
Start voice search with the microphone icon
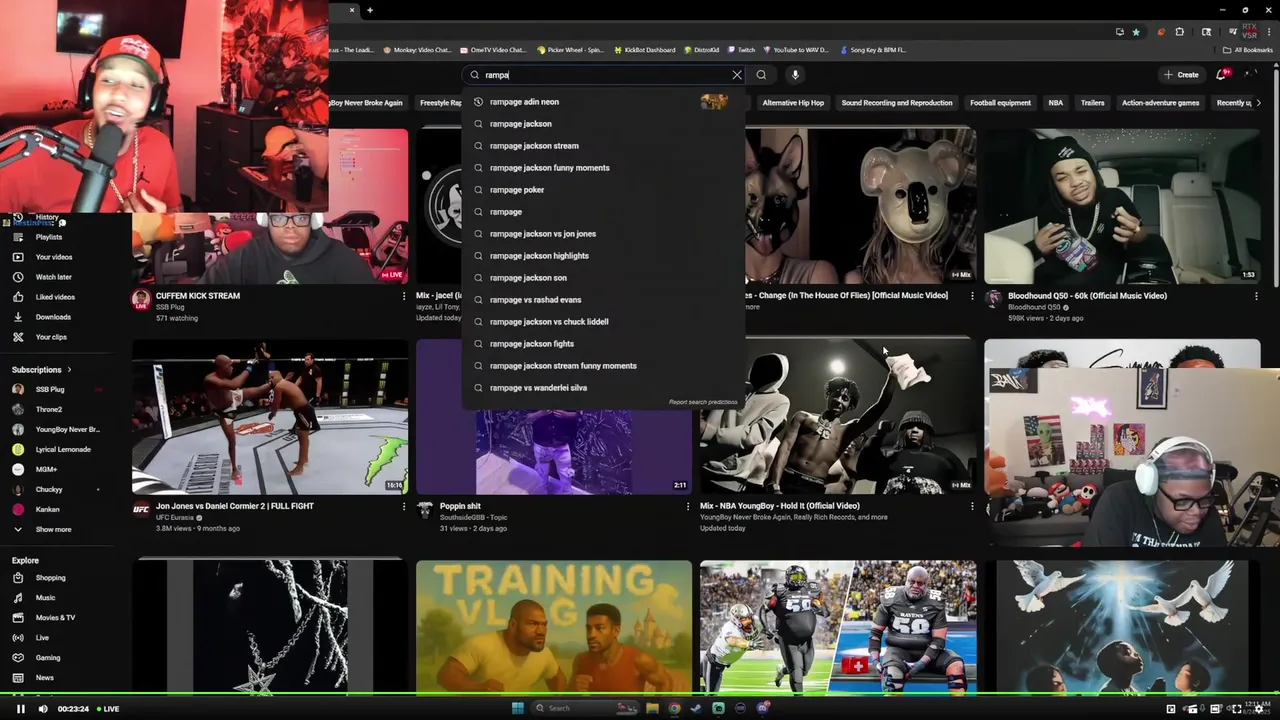pyautogui.click(x=795, y=75)
